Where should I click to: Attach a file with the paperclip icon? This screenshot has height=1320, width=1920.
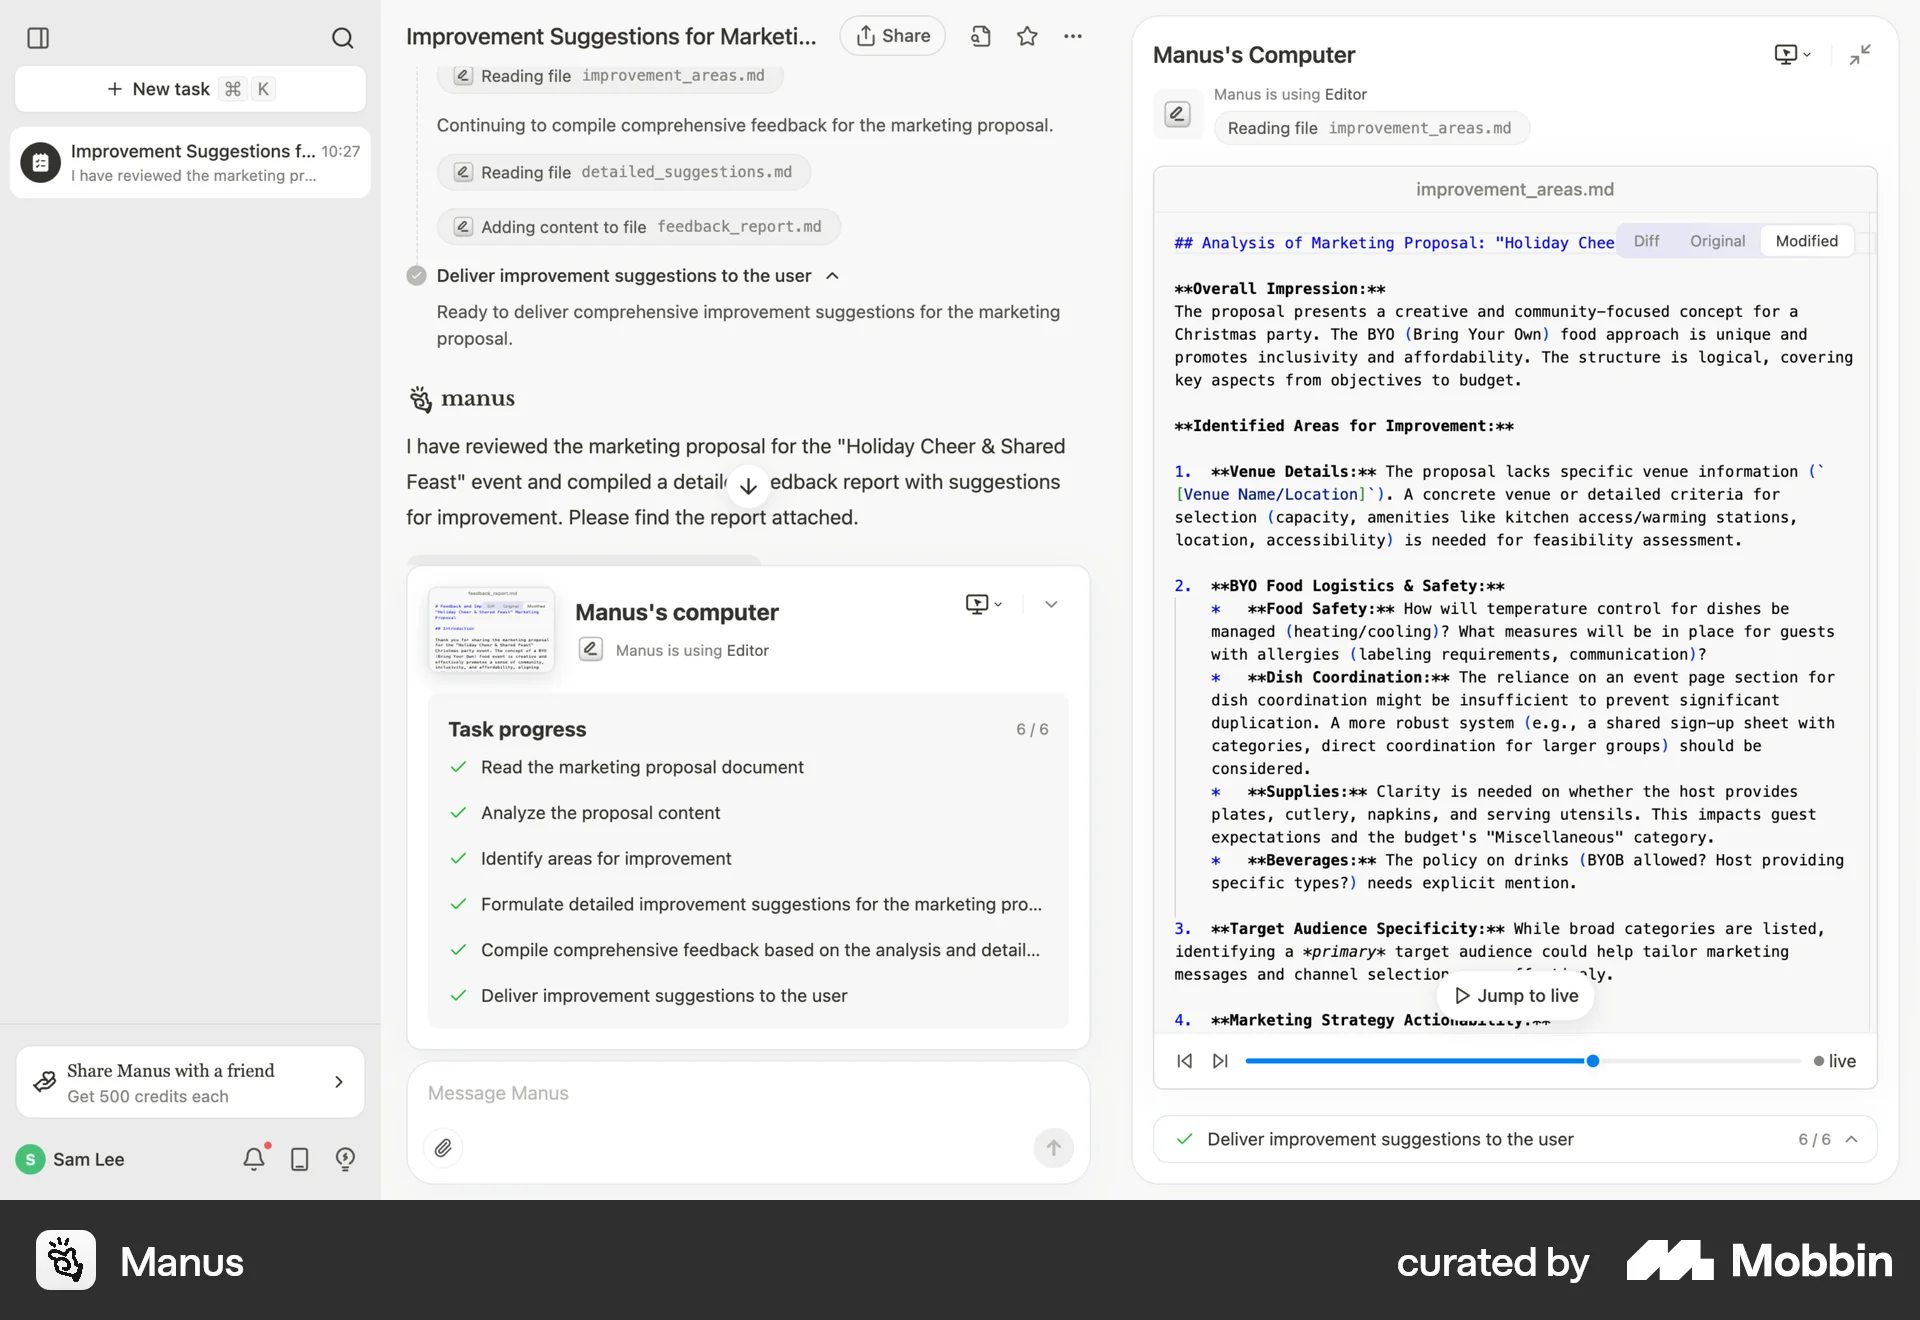coord(444,1148)
